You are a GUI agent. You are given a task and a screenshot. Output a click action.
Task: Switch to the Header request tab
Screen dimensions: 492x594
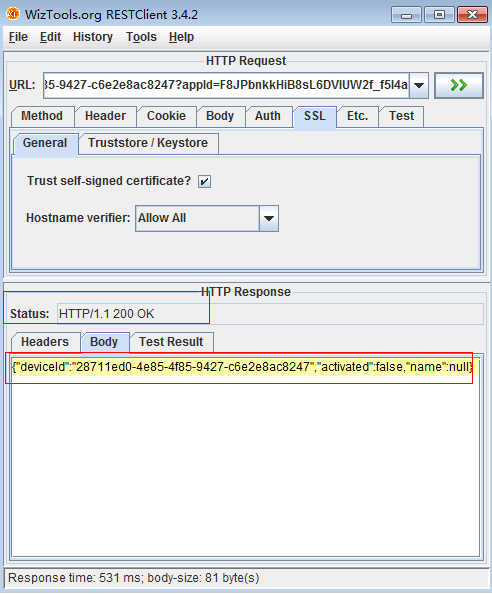click(105, 116)
